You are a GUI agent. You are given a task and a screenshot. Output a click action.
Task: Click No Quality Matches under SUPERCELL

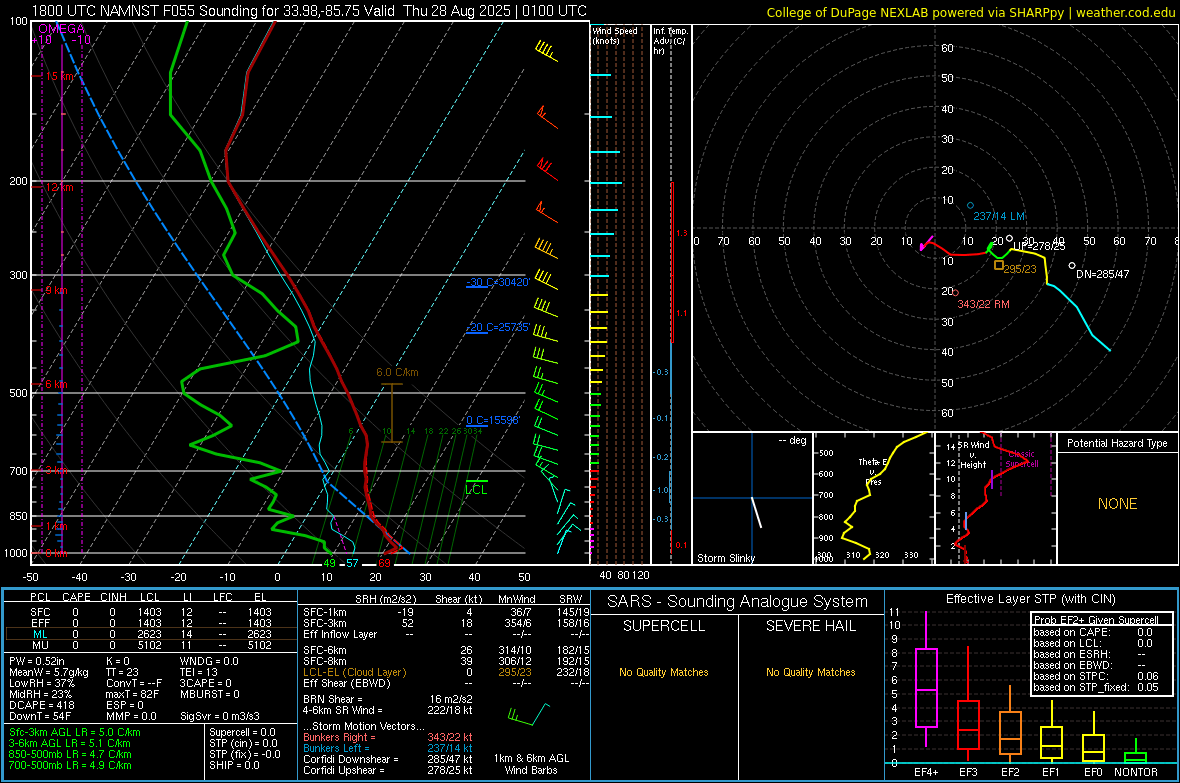pos(664,672)
